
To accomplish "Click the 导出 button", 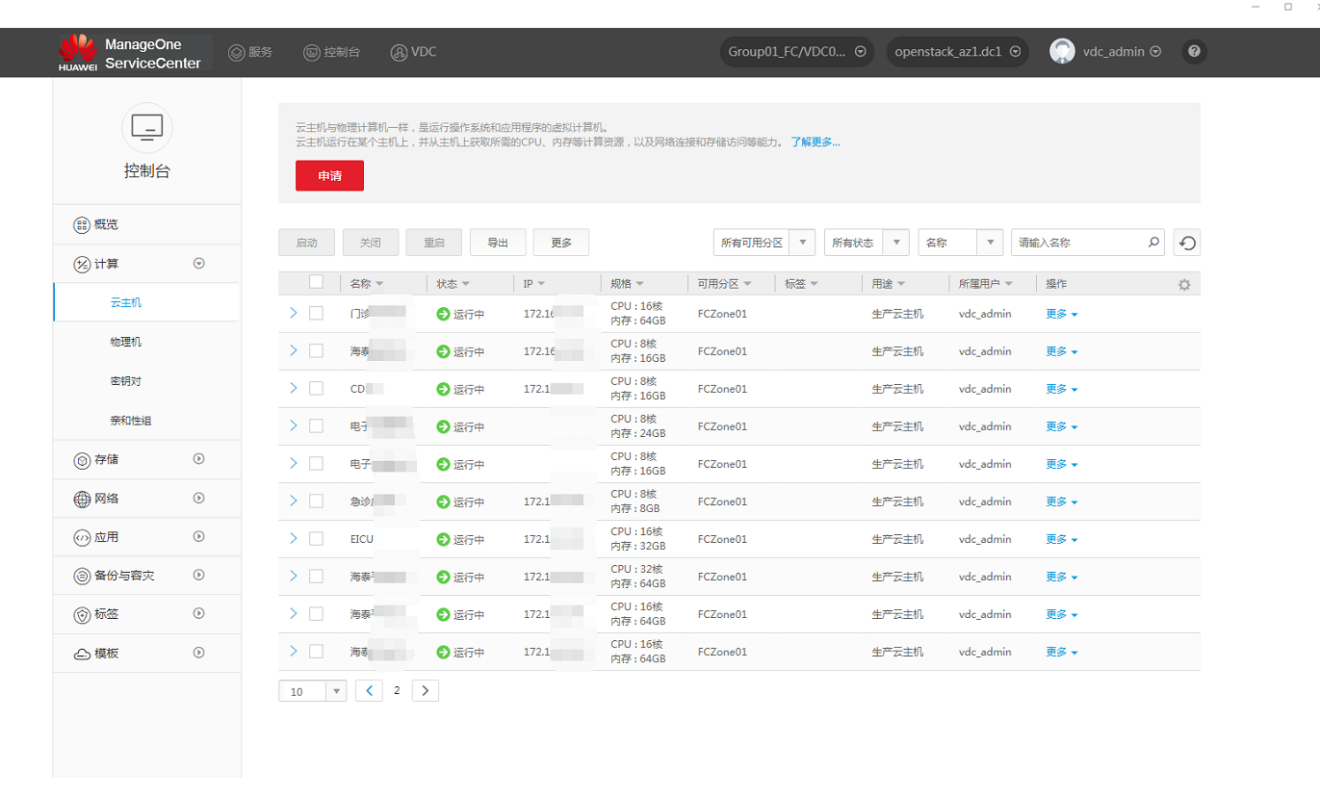I will (498, 242).
